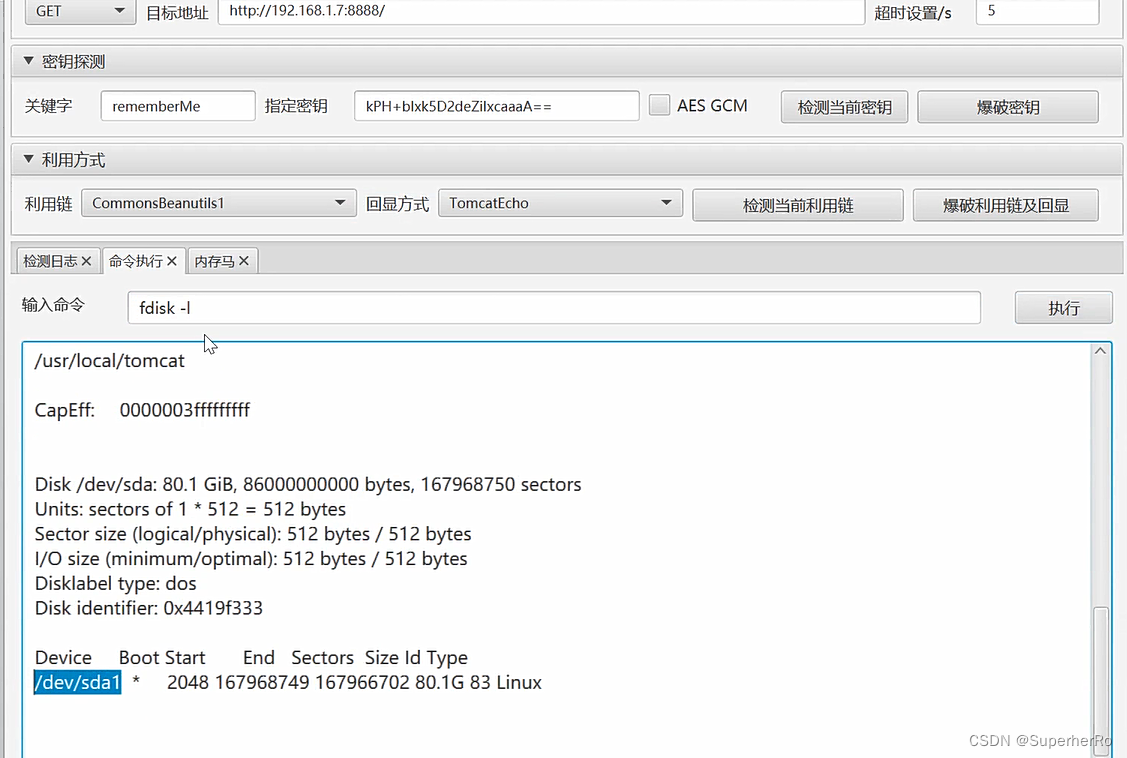Collapse the 密钥探测 section
The image size is (1127, 758).
click(x=29, y=61)
